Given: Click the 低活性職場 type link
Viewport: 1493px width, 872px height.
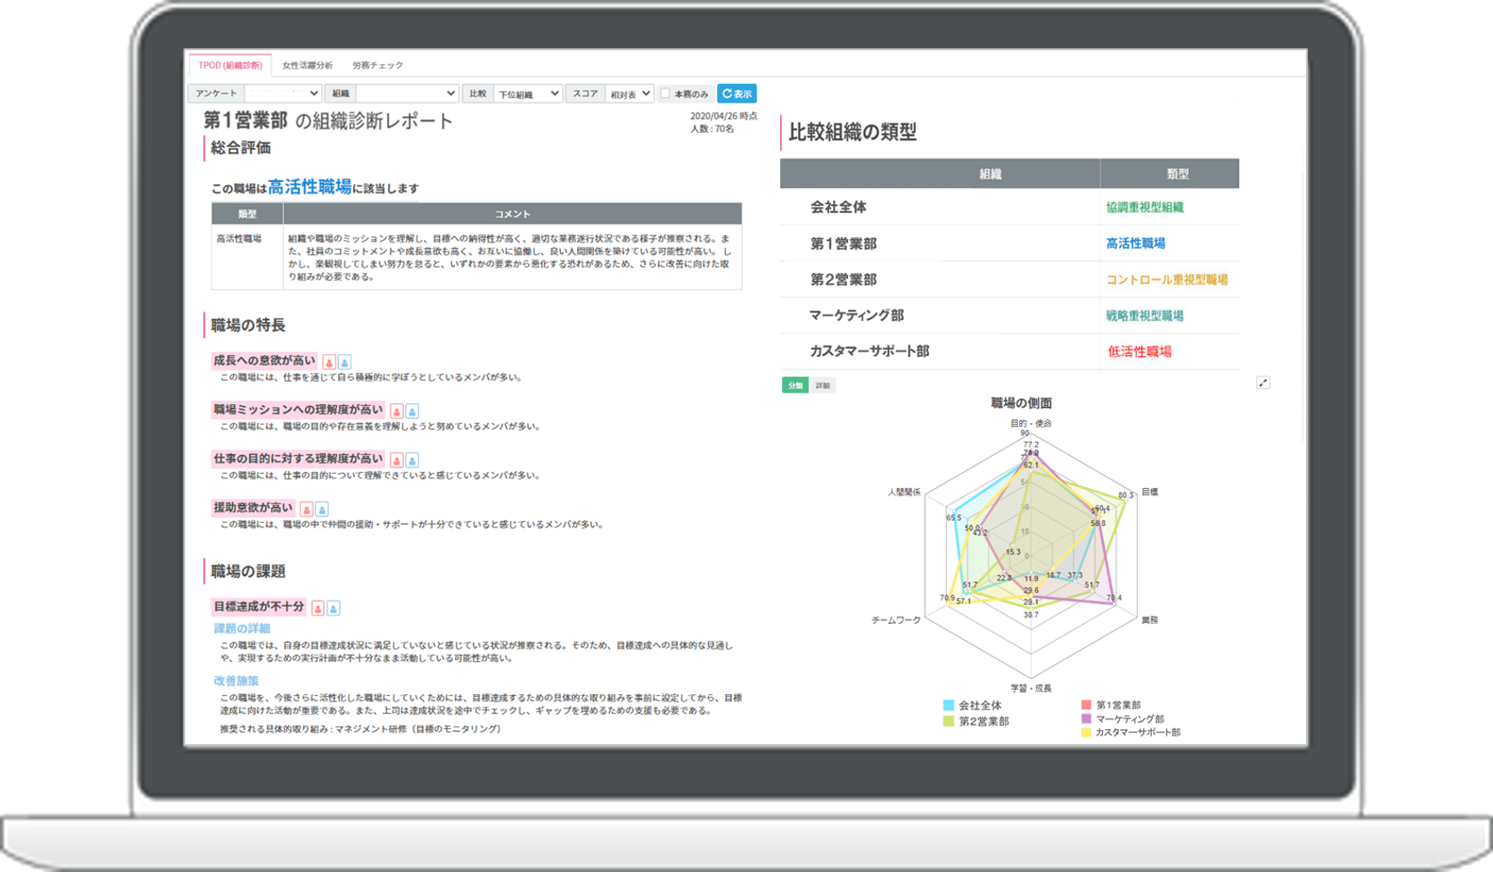Looking at the screenshot, I should pos(1139,351).
